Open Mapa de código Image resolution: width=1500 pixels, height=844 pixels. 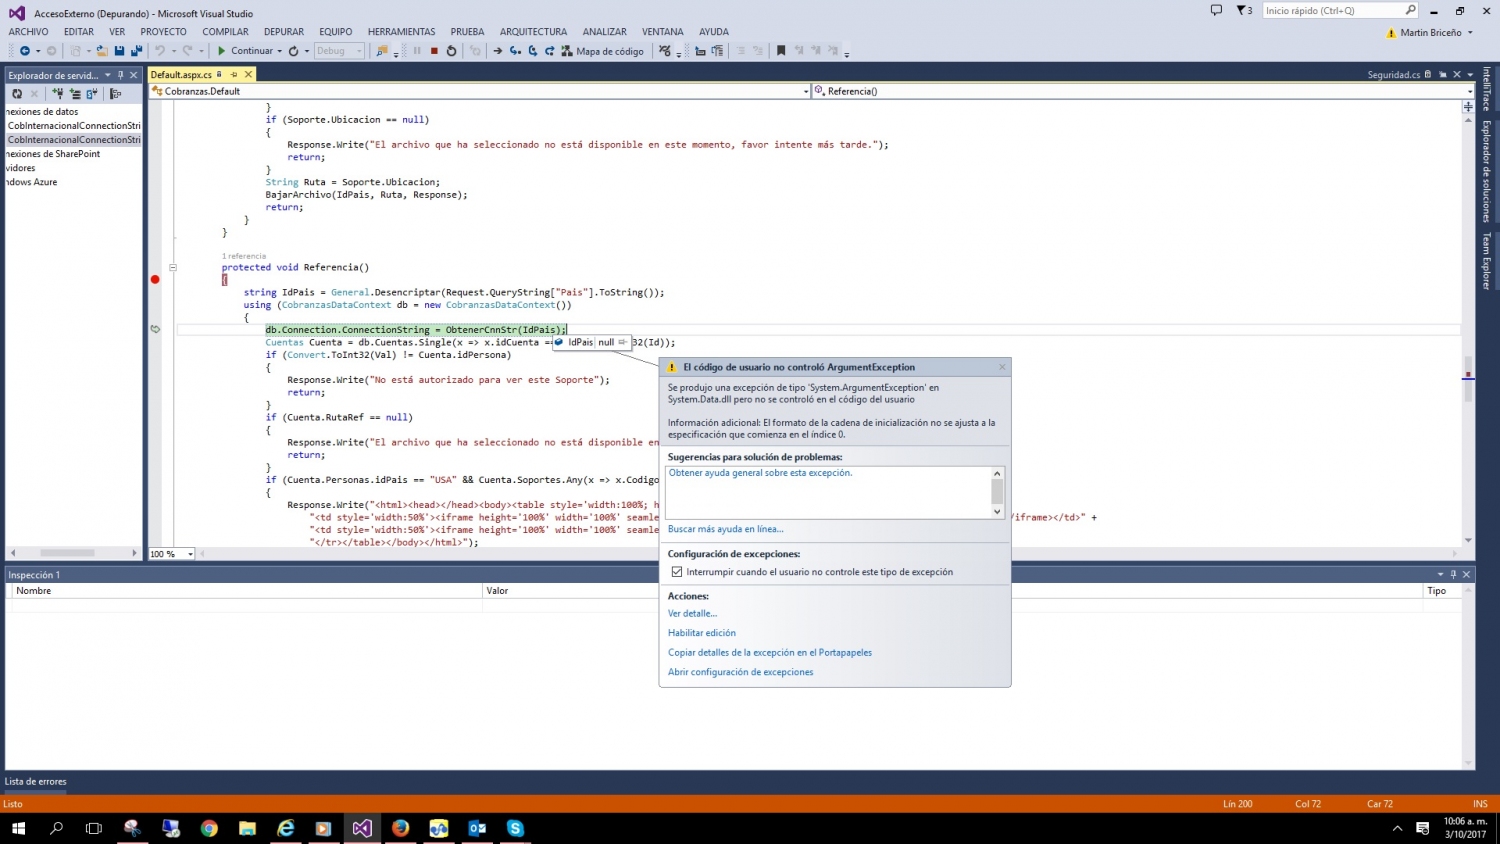pos(603,51)
